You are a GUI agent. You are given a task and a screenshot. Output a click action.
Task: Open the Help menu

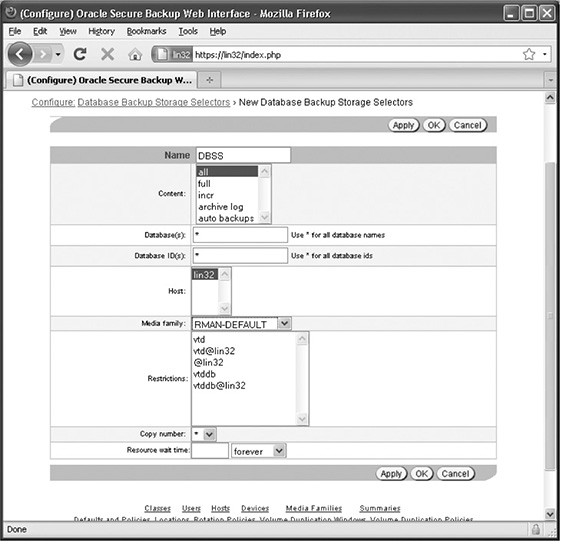click(218, 32)
